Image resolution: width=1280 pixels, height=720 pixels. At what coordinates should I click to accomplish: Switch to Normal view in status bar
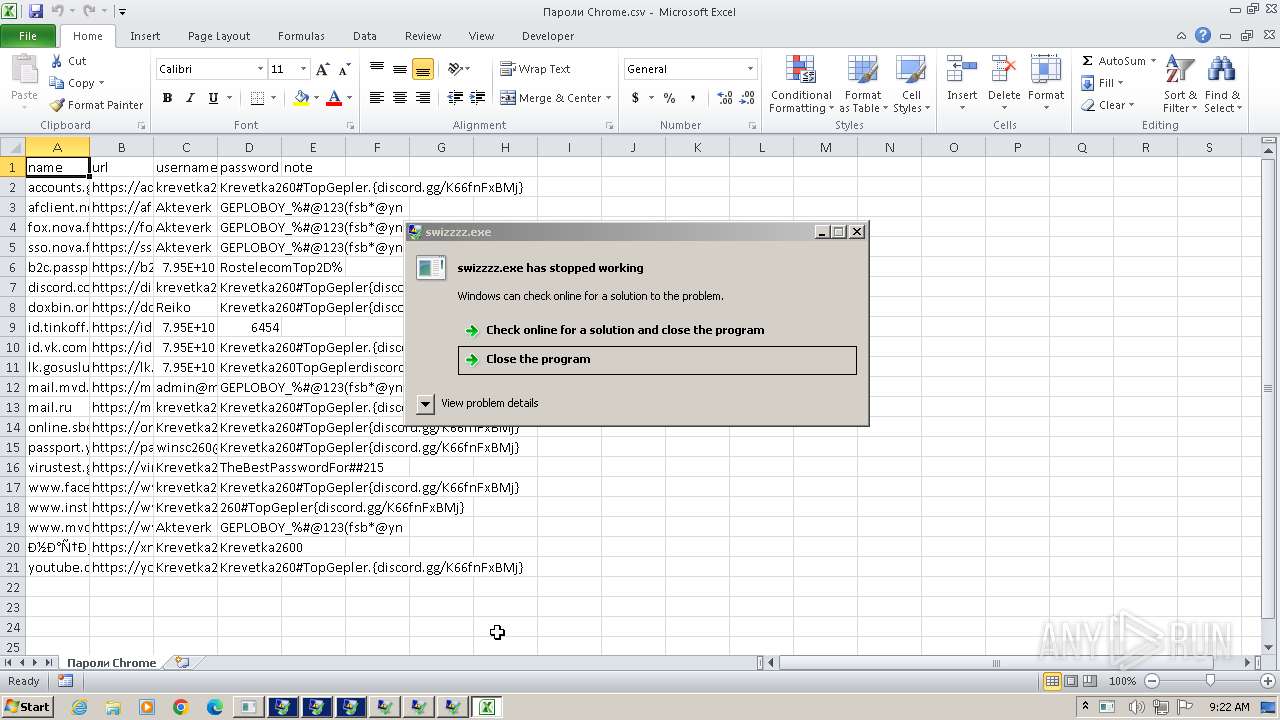coord(1052,681)
